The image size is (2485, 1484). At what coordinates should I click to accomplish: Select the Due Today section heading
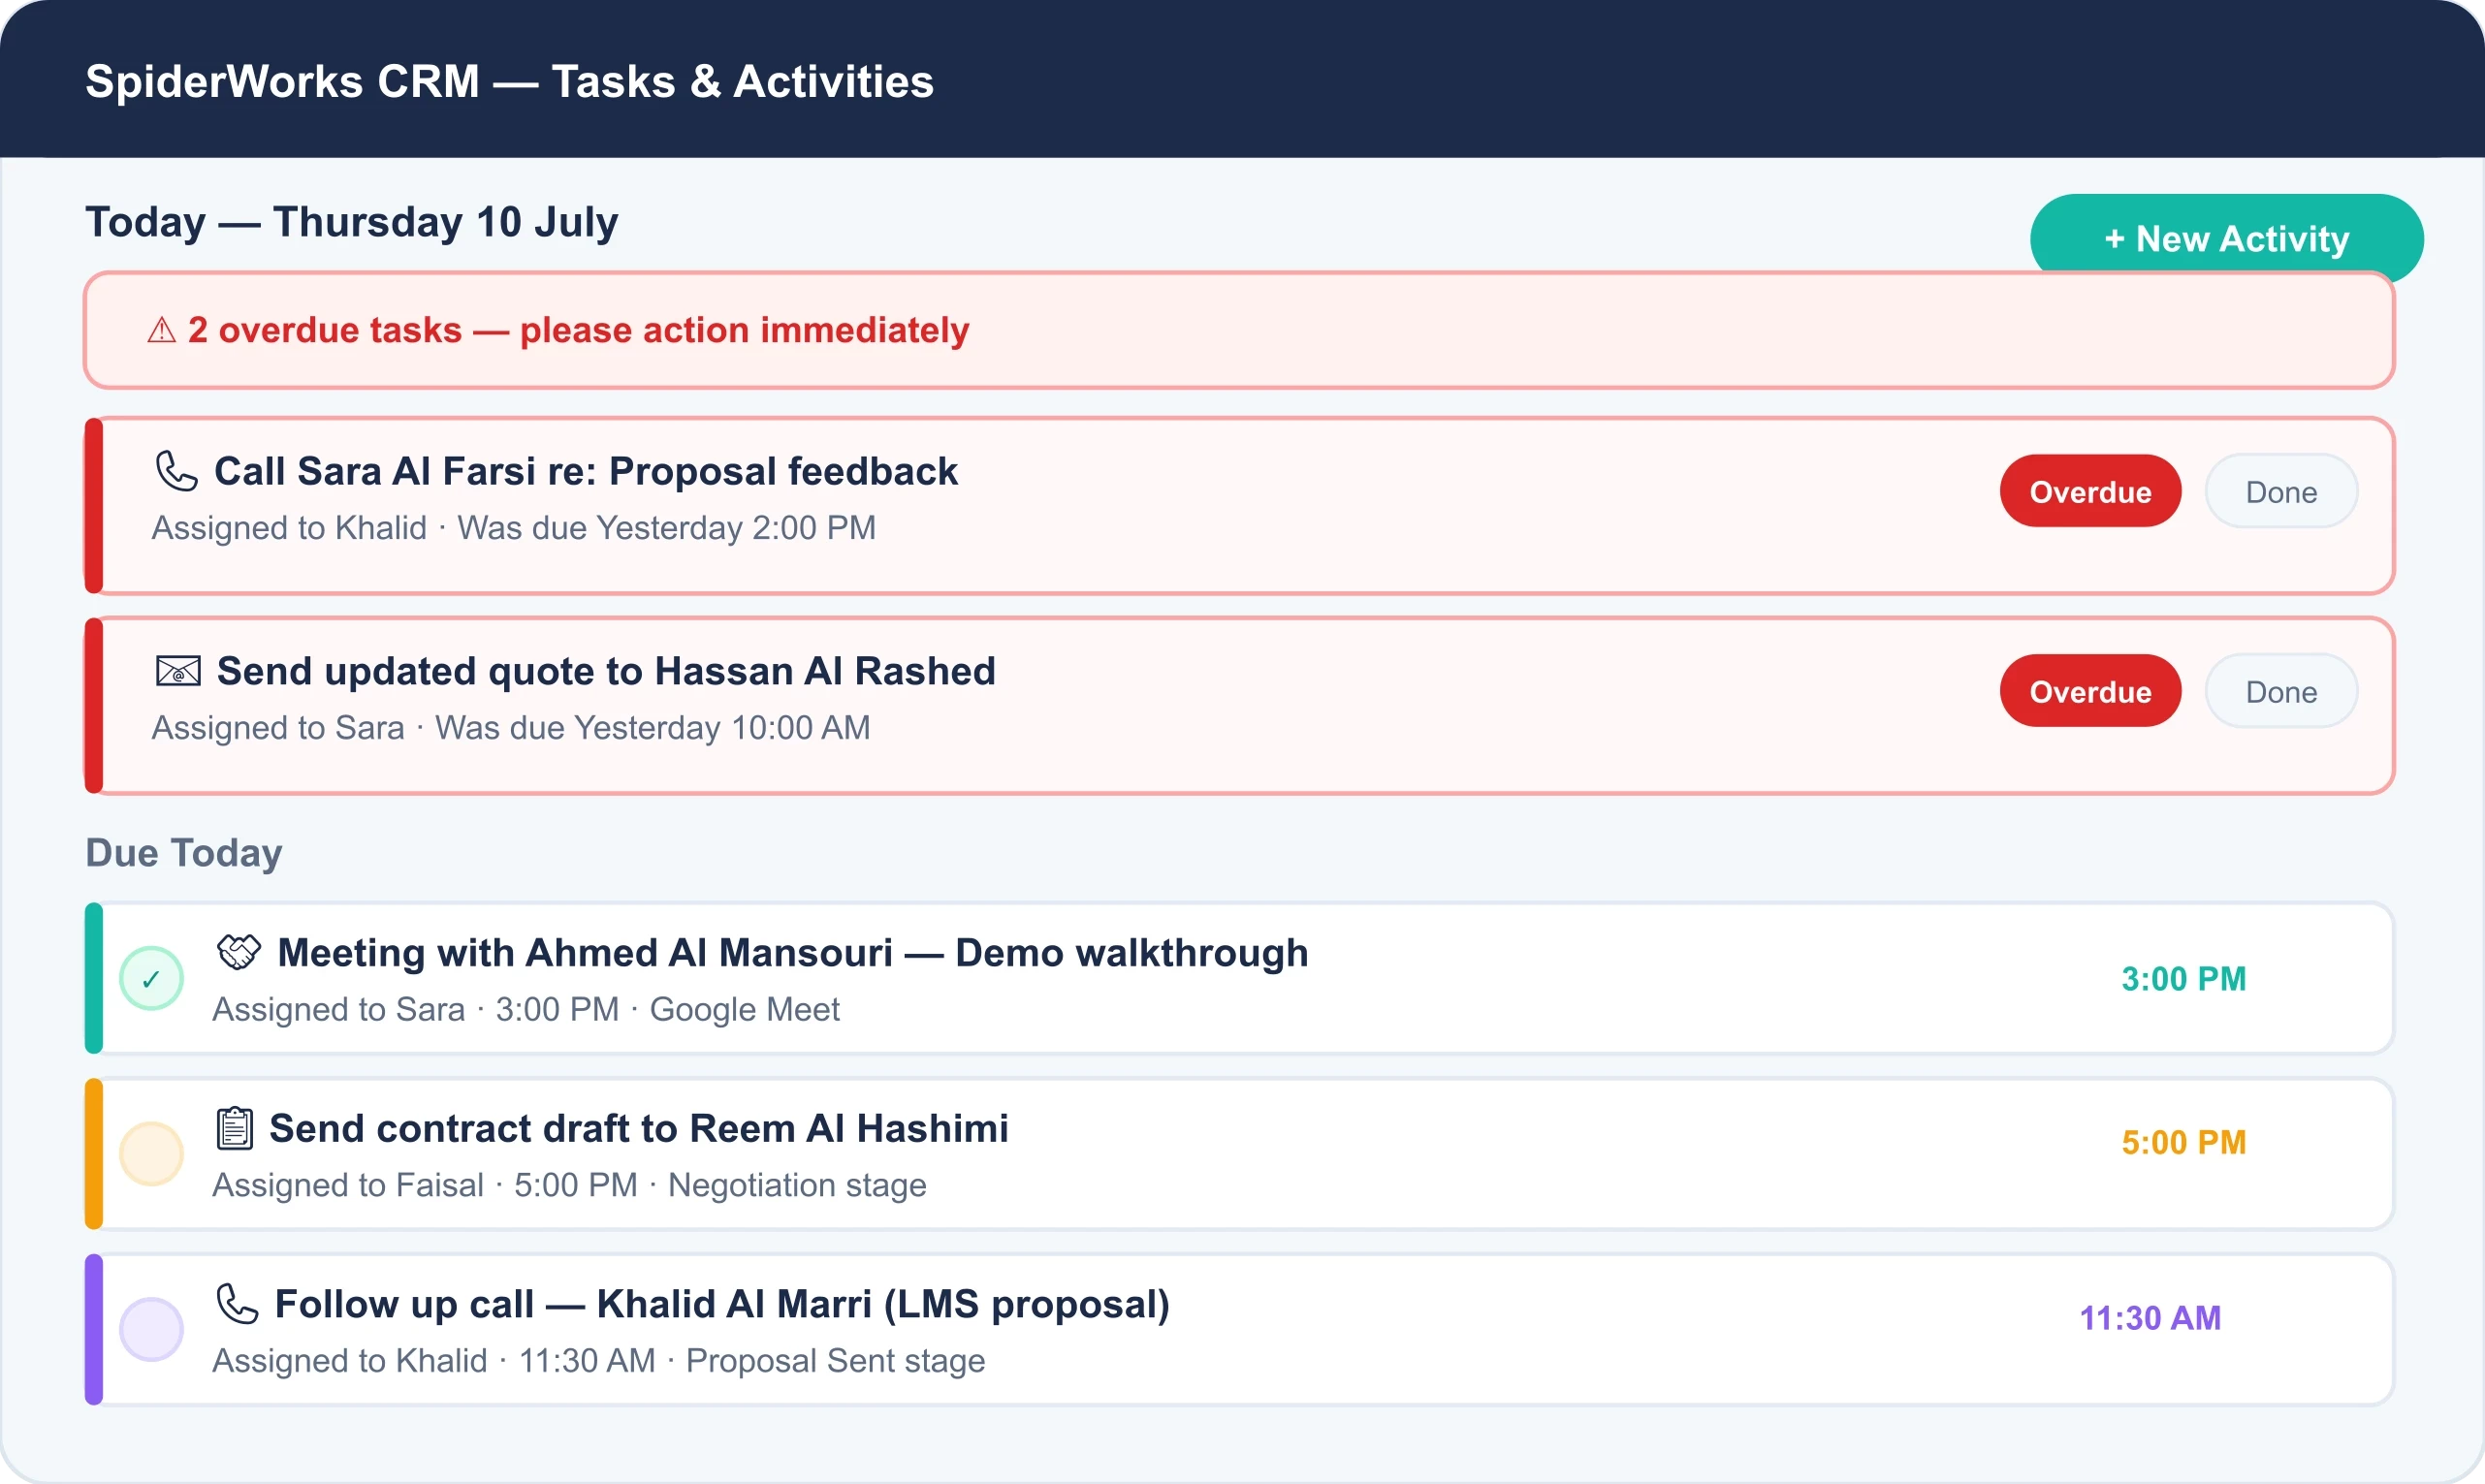(x=184, y=853)
